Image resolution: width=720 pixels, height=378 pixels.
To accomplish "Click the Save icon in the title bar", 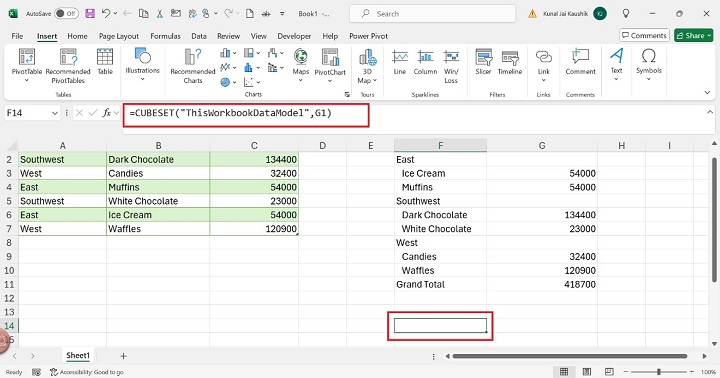I will pos(90,13).
